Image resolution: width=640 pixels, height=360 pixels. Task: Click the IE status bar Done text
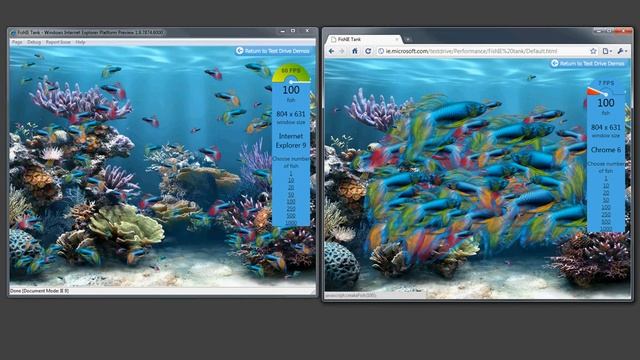click(x=39, y=291)
